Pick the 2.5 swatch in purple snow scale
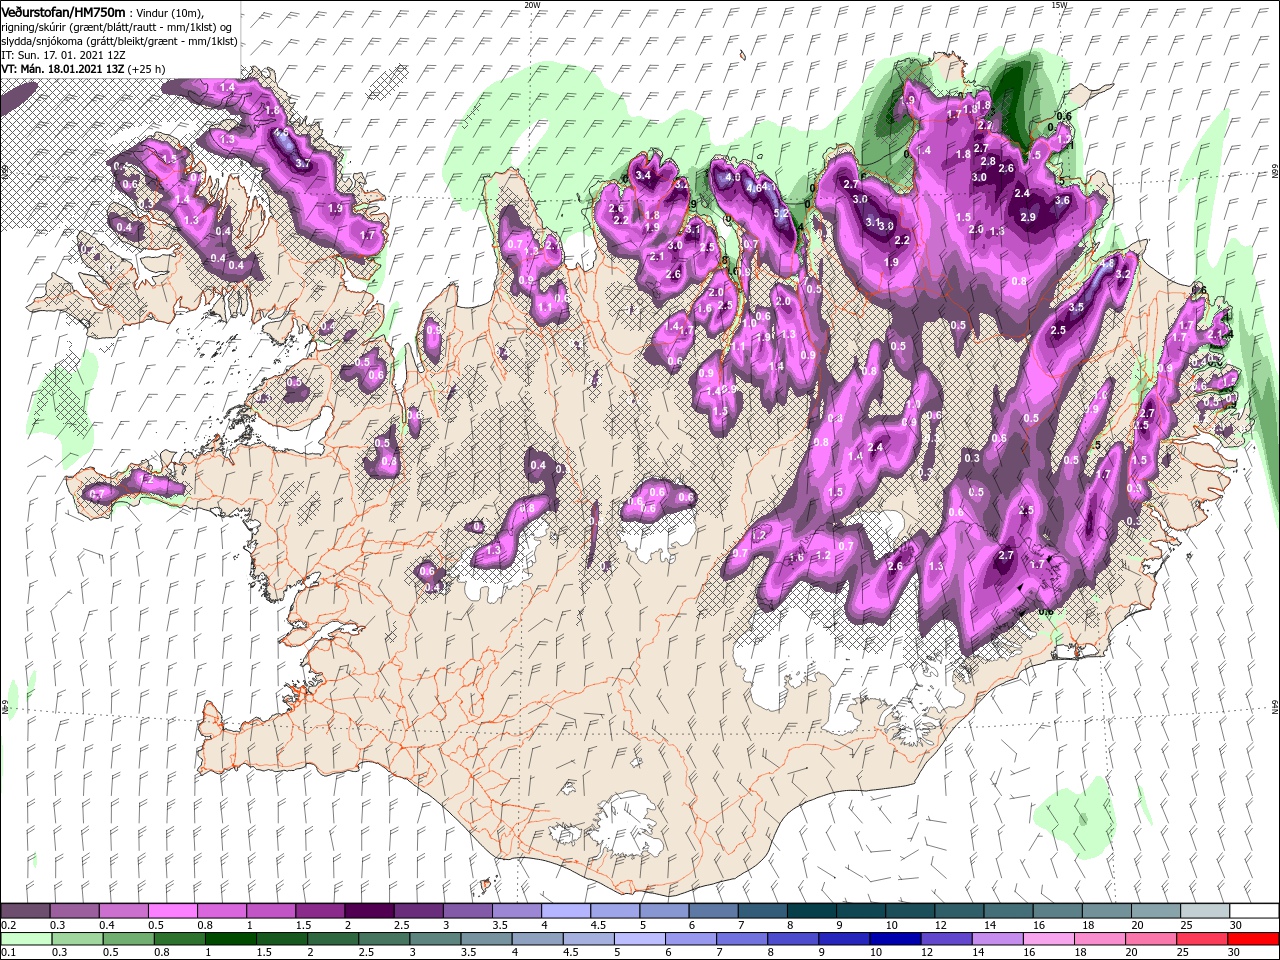 [418, 911]
